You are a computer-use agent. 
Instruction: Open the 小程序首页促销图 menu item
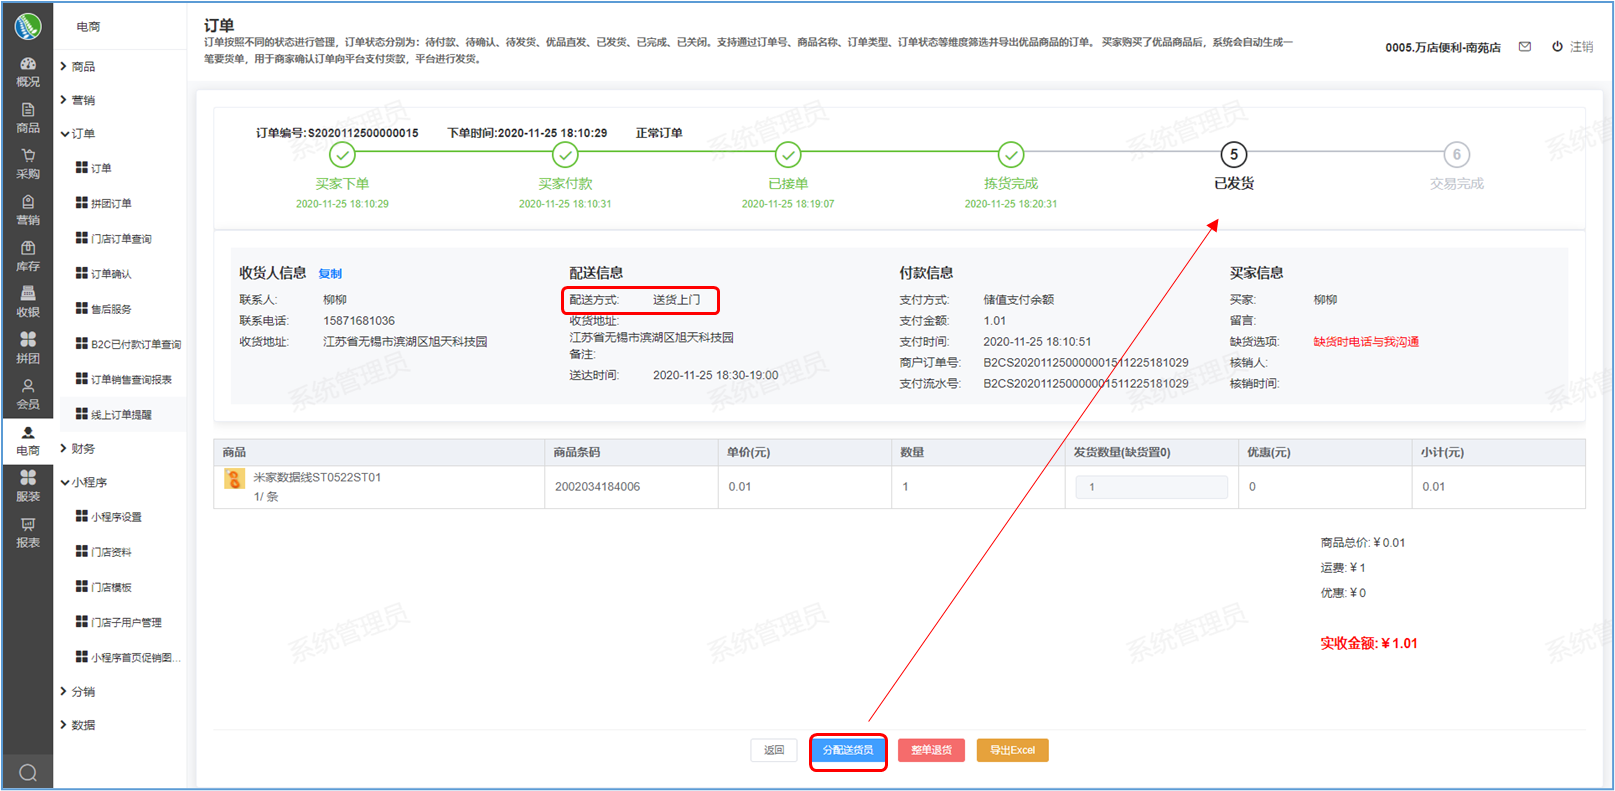pos(129,657)
